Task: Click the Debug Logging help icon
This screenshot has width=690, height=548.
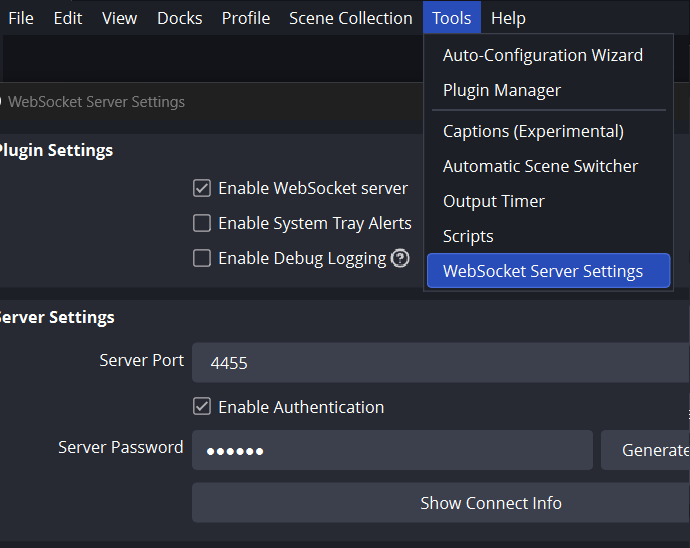Action: tap(400, 258)
